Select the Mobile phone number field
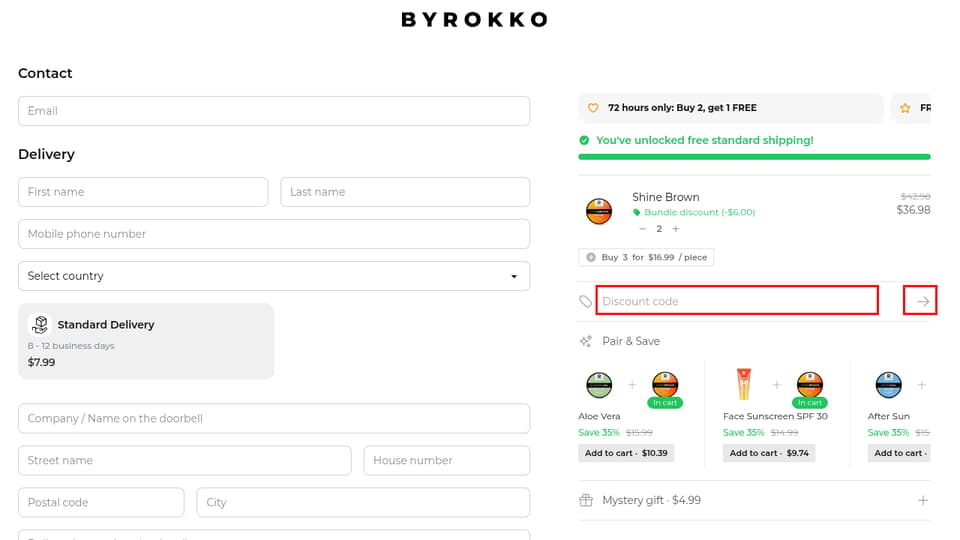Image resolution: width=960 pixels, height=540 pixels. (274, 234)
